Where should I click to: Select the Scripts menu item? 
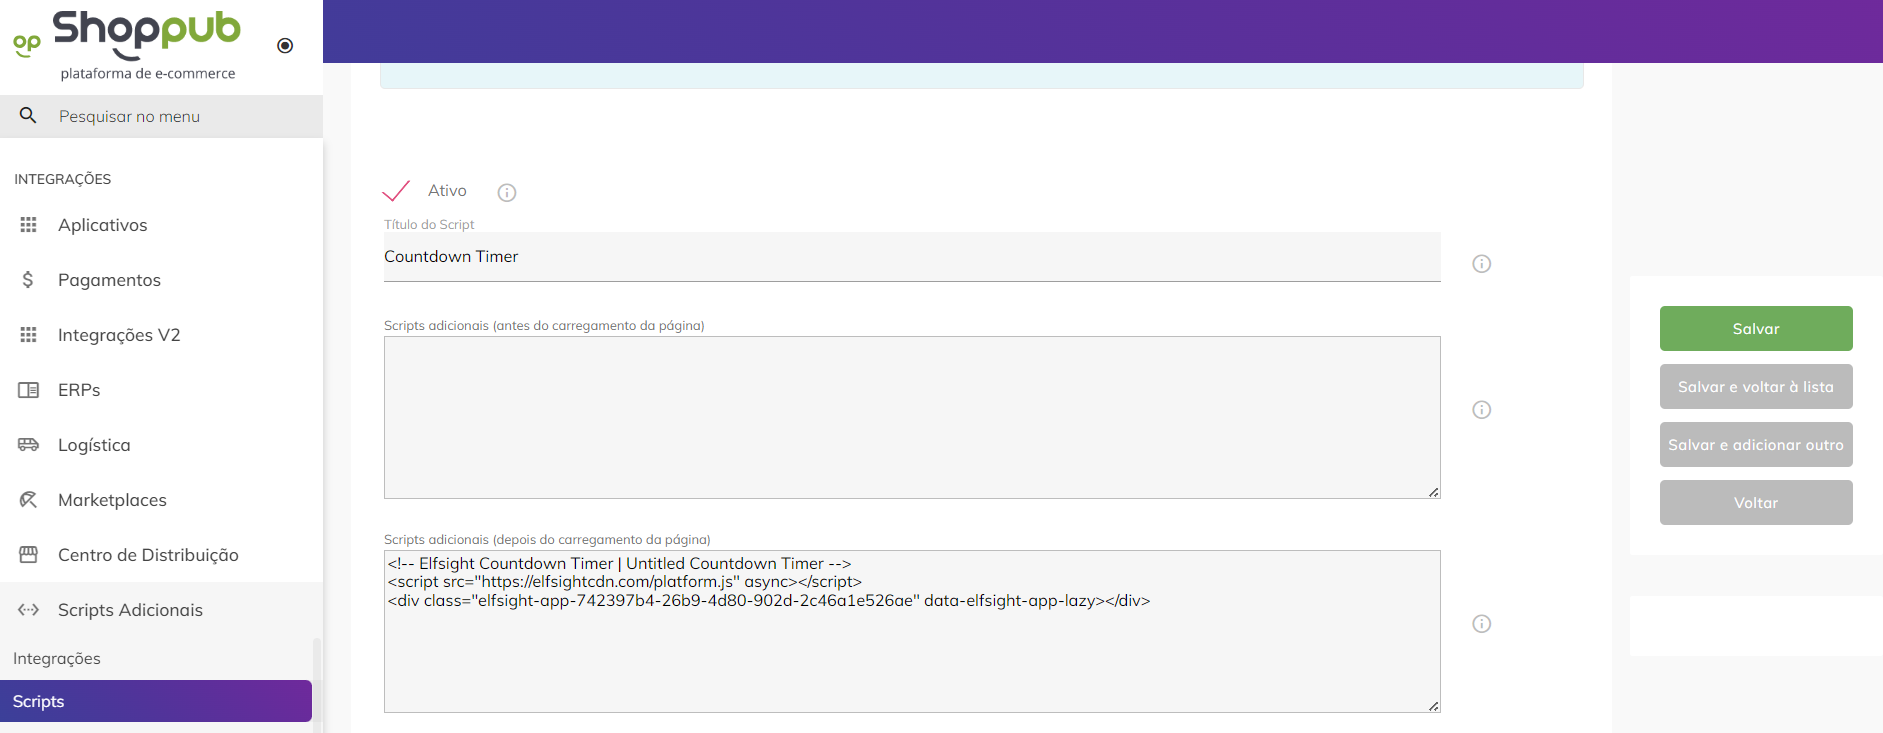155,701
